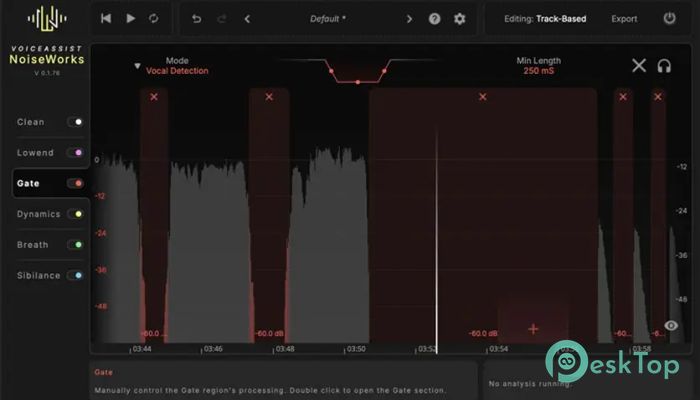Click the skip to start button

pyautogui.click(x=106, y=18)
